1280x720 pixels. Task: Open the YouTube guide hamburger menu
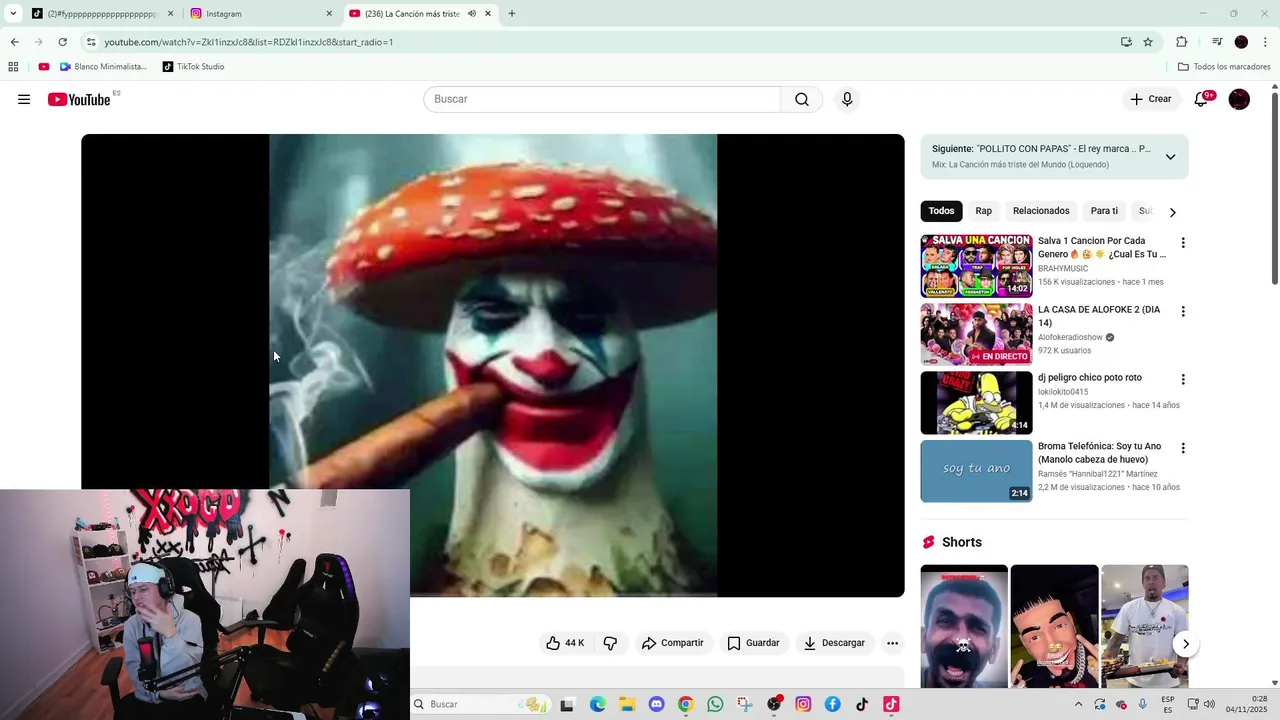click(24, 99)
